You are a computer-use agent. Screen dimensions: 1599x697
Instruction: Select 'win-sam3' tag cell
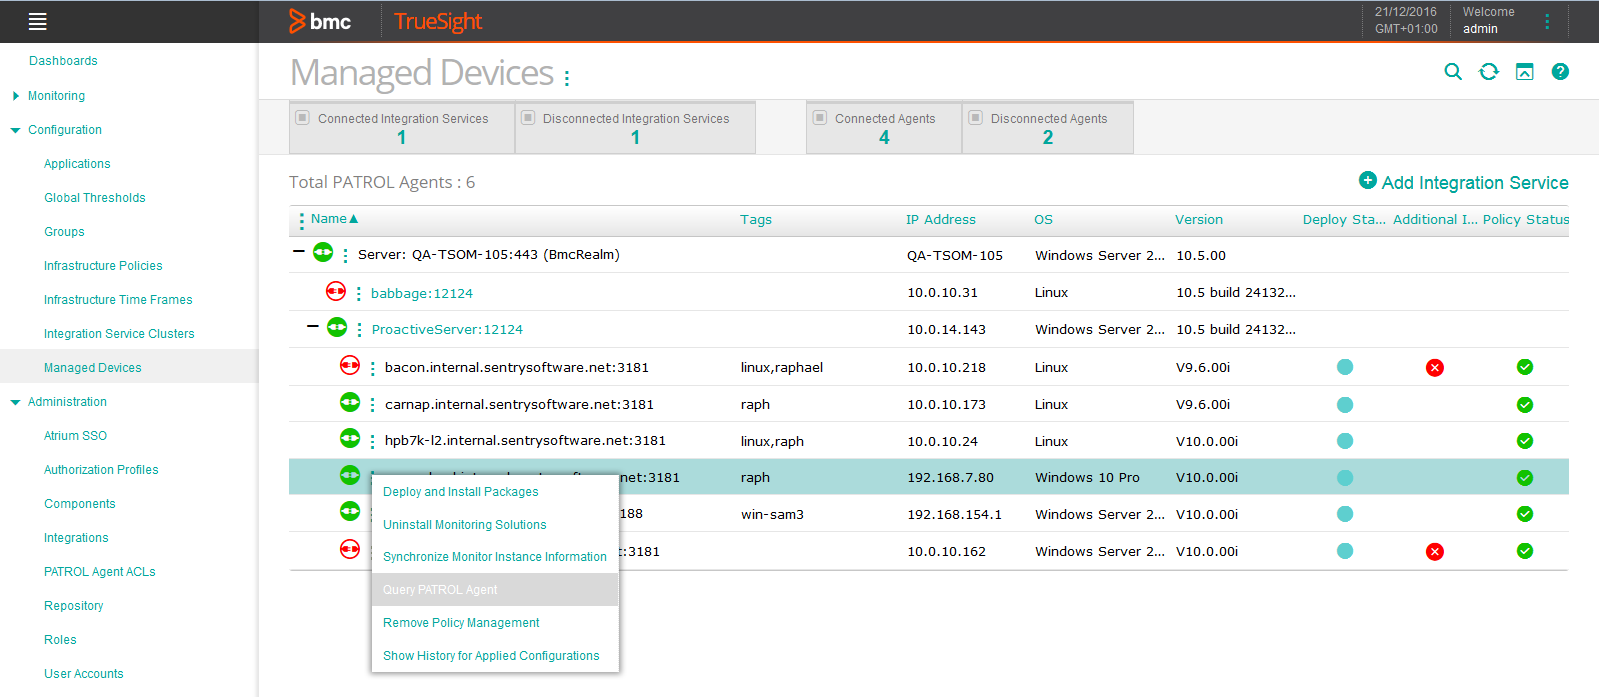[x=772, y=515]
